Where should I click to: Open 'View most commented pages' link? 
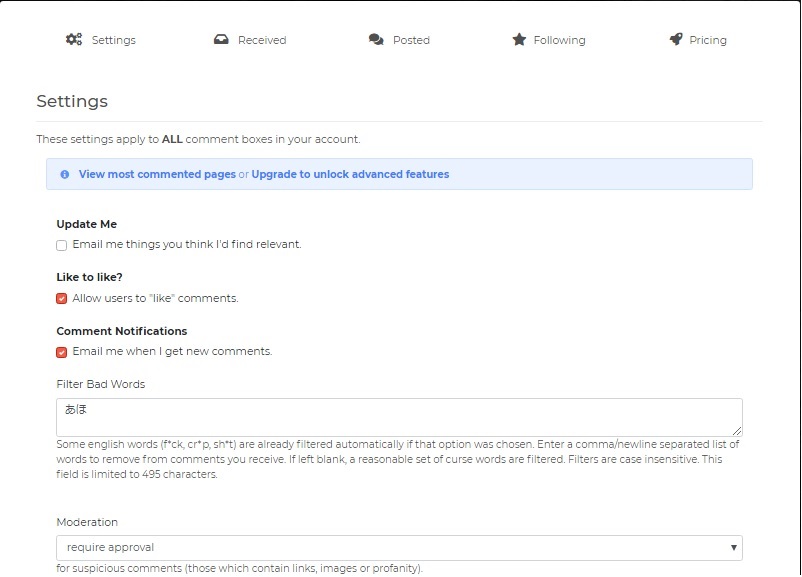(x=157, y=174)
